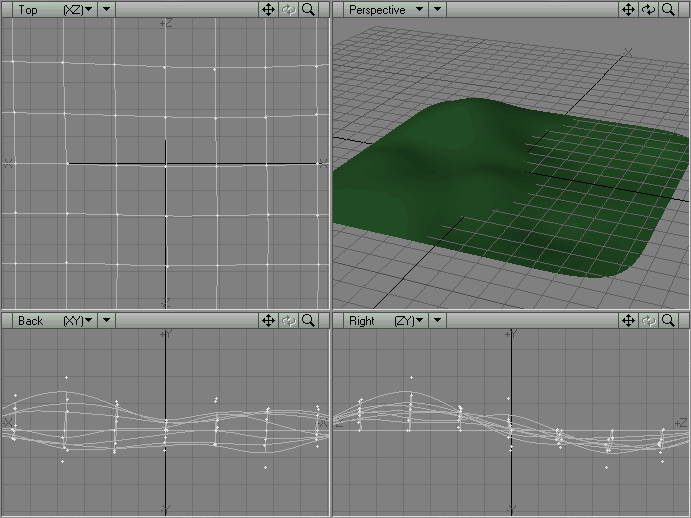Zoom magnifier in the Perspective viewport
This screenshot has width=691, height=518.
669,9
